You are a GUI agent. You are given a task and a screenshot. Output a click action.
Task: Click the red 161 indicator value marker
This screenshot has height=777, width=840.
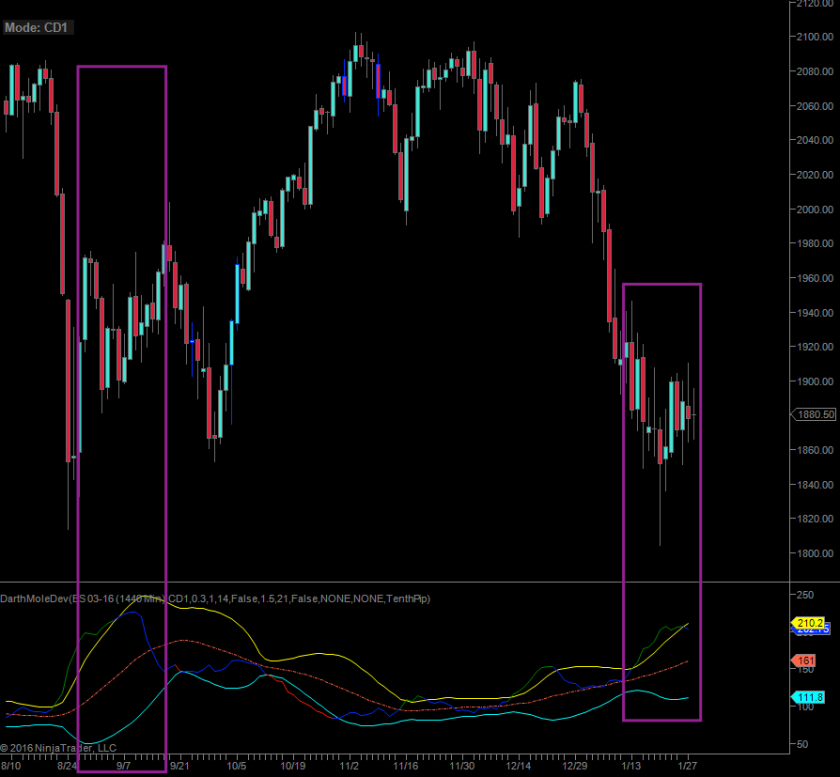click(803, 661)
